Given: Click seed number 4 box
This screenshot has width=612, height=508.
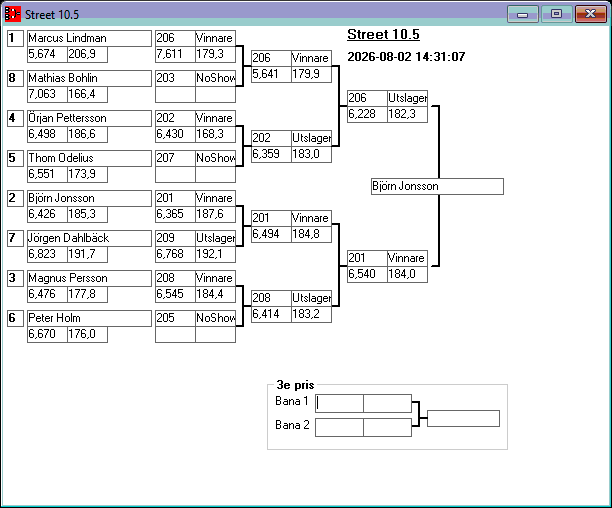Looking at the screenshot, I should (15, 118).
